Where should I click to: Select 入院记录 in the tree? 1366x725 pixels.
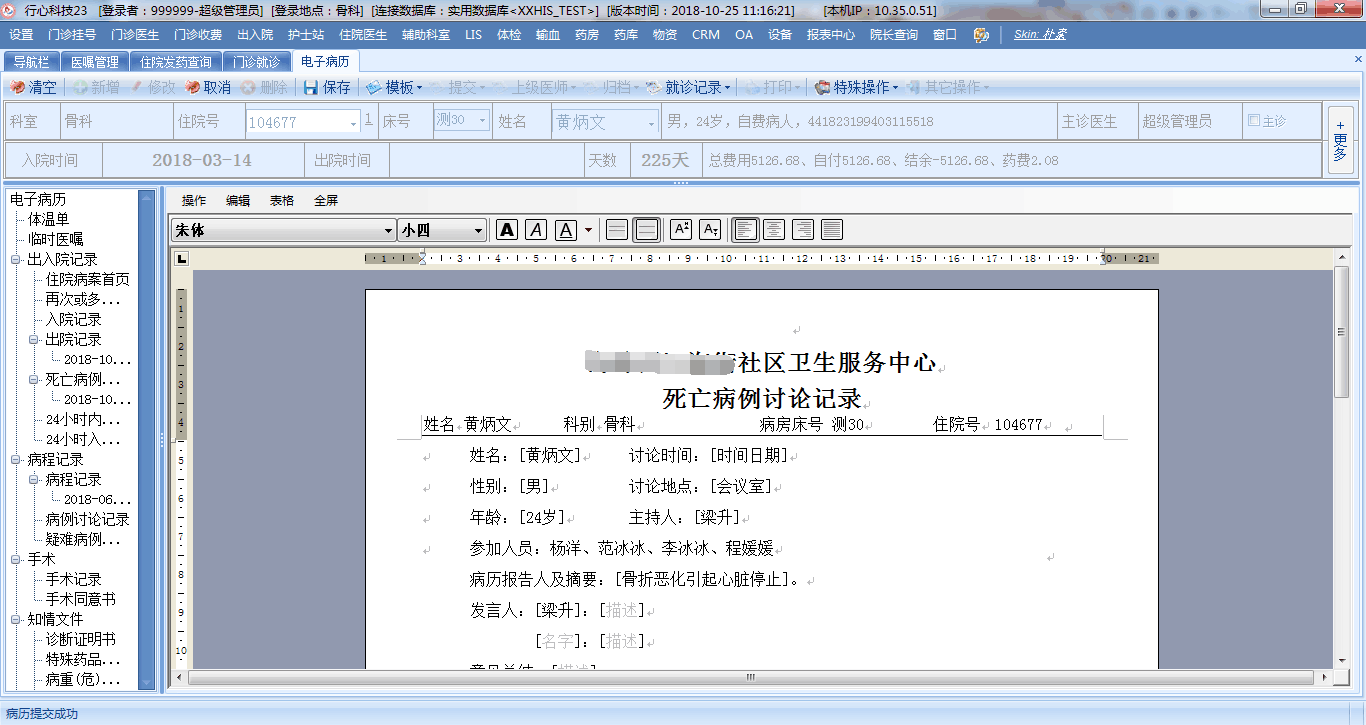[x=73, y=319]
